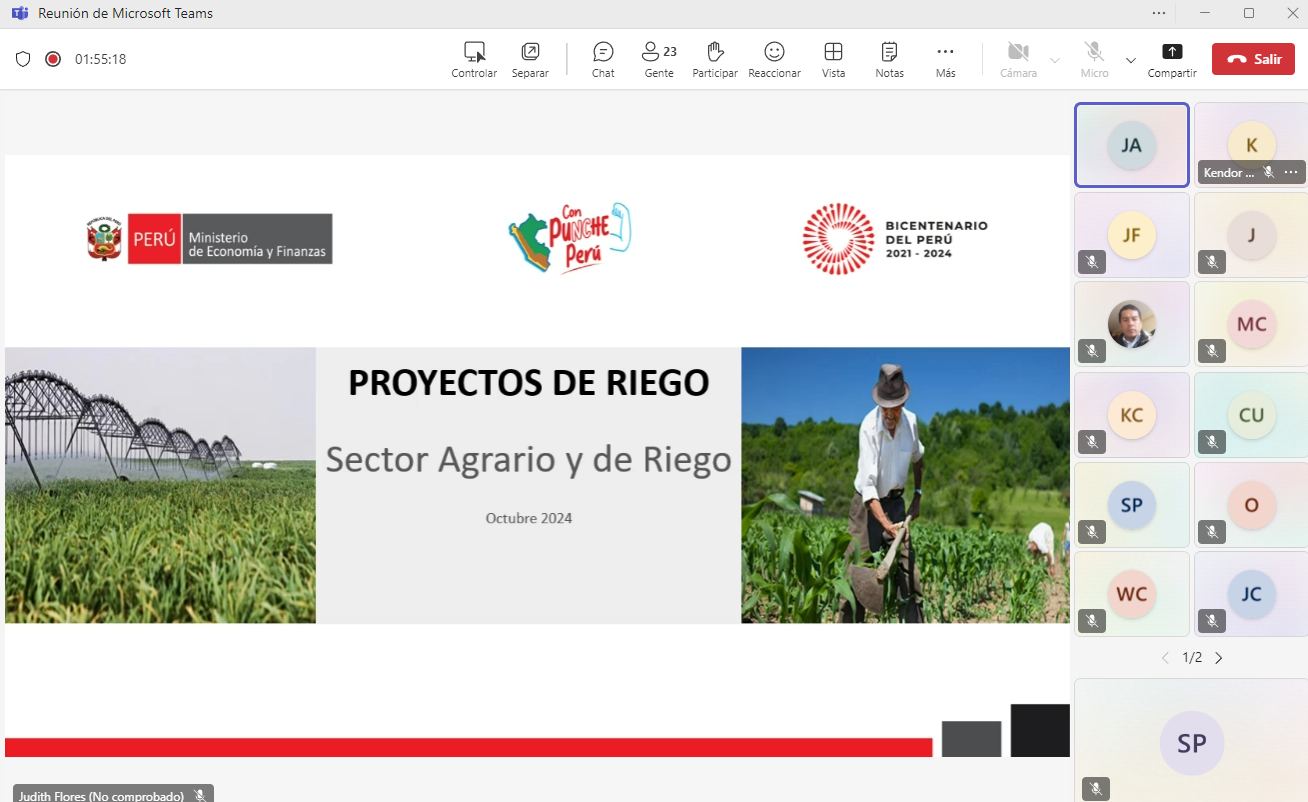Click the recording indicator in the toolbar
1308x802 pixels.
pyautogui.click(x=53, y=59)
